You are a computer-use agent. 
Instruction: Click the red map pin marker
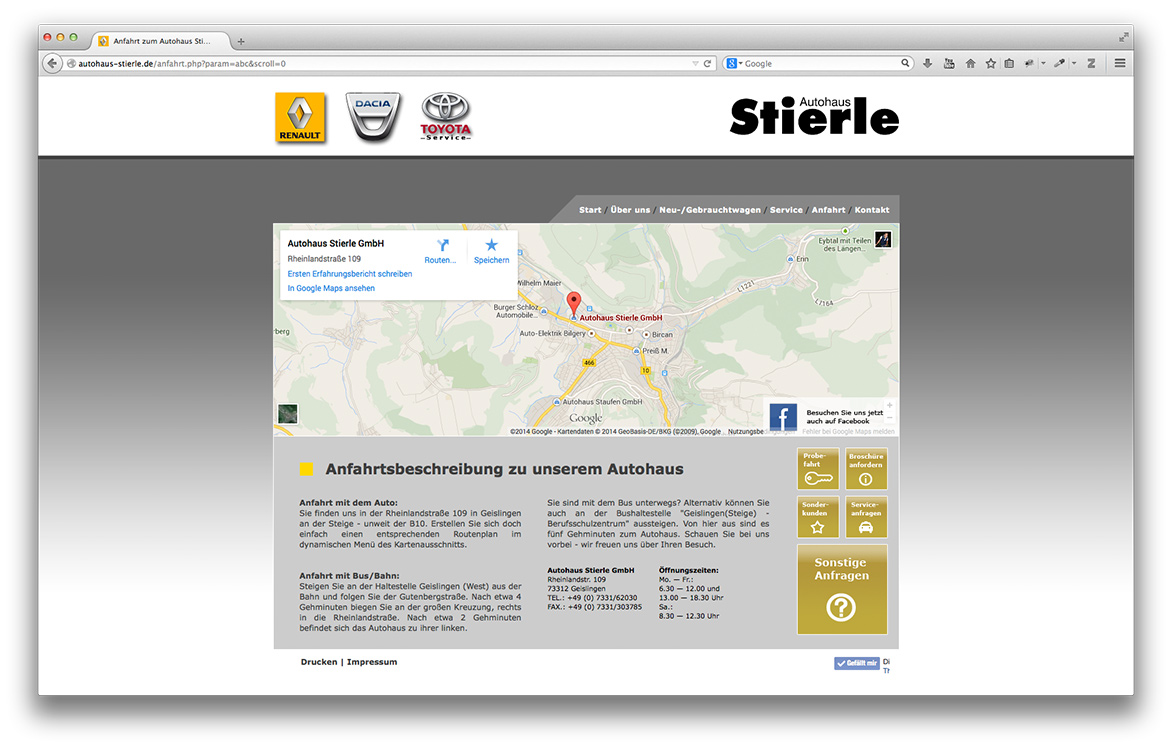[x=573, y=302]
